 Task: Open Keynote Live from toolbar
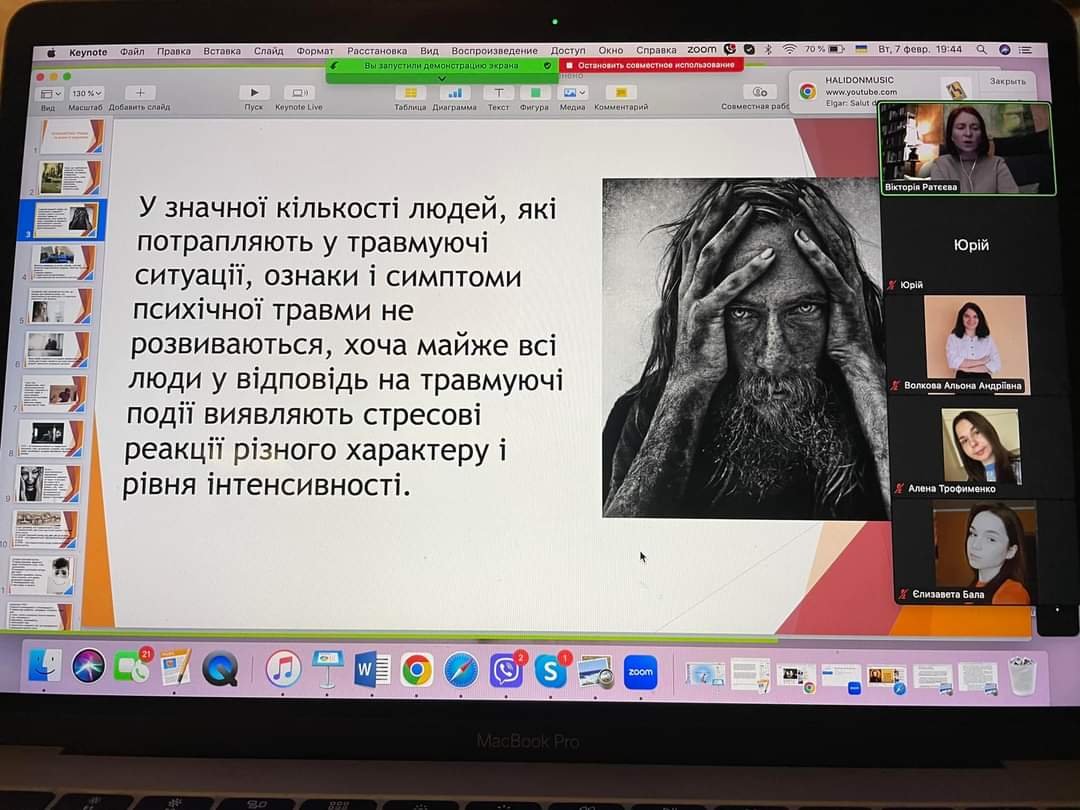tap(298, 93)
